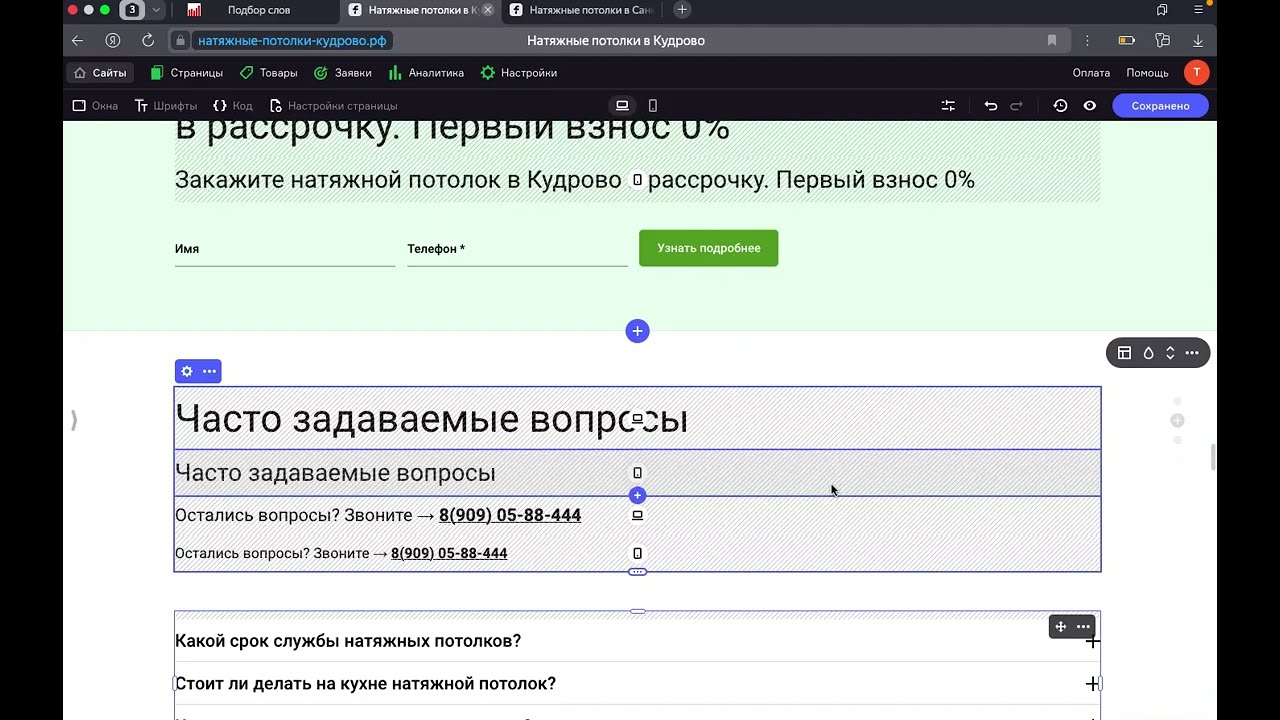Click the blue gear block settings icon
1280x720 pixels.
coord(187,371)
